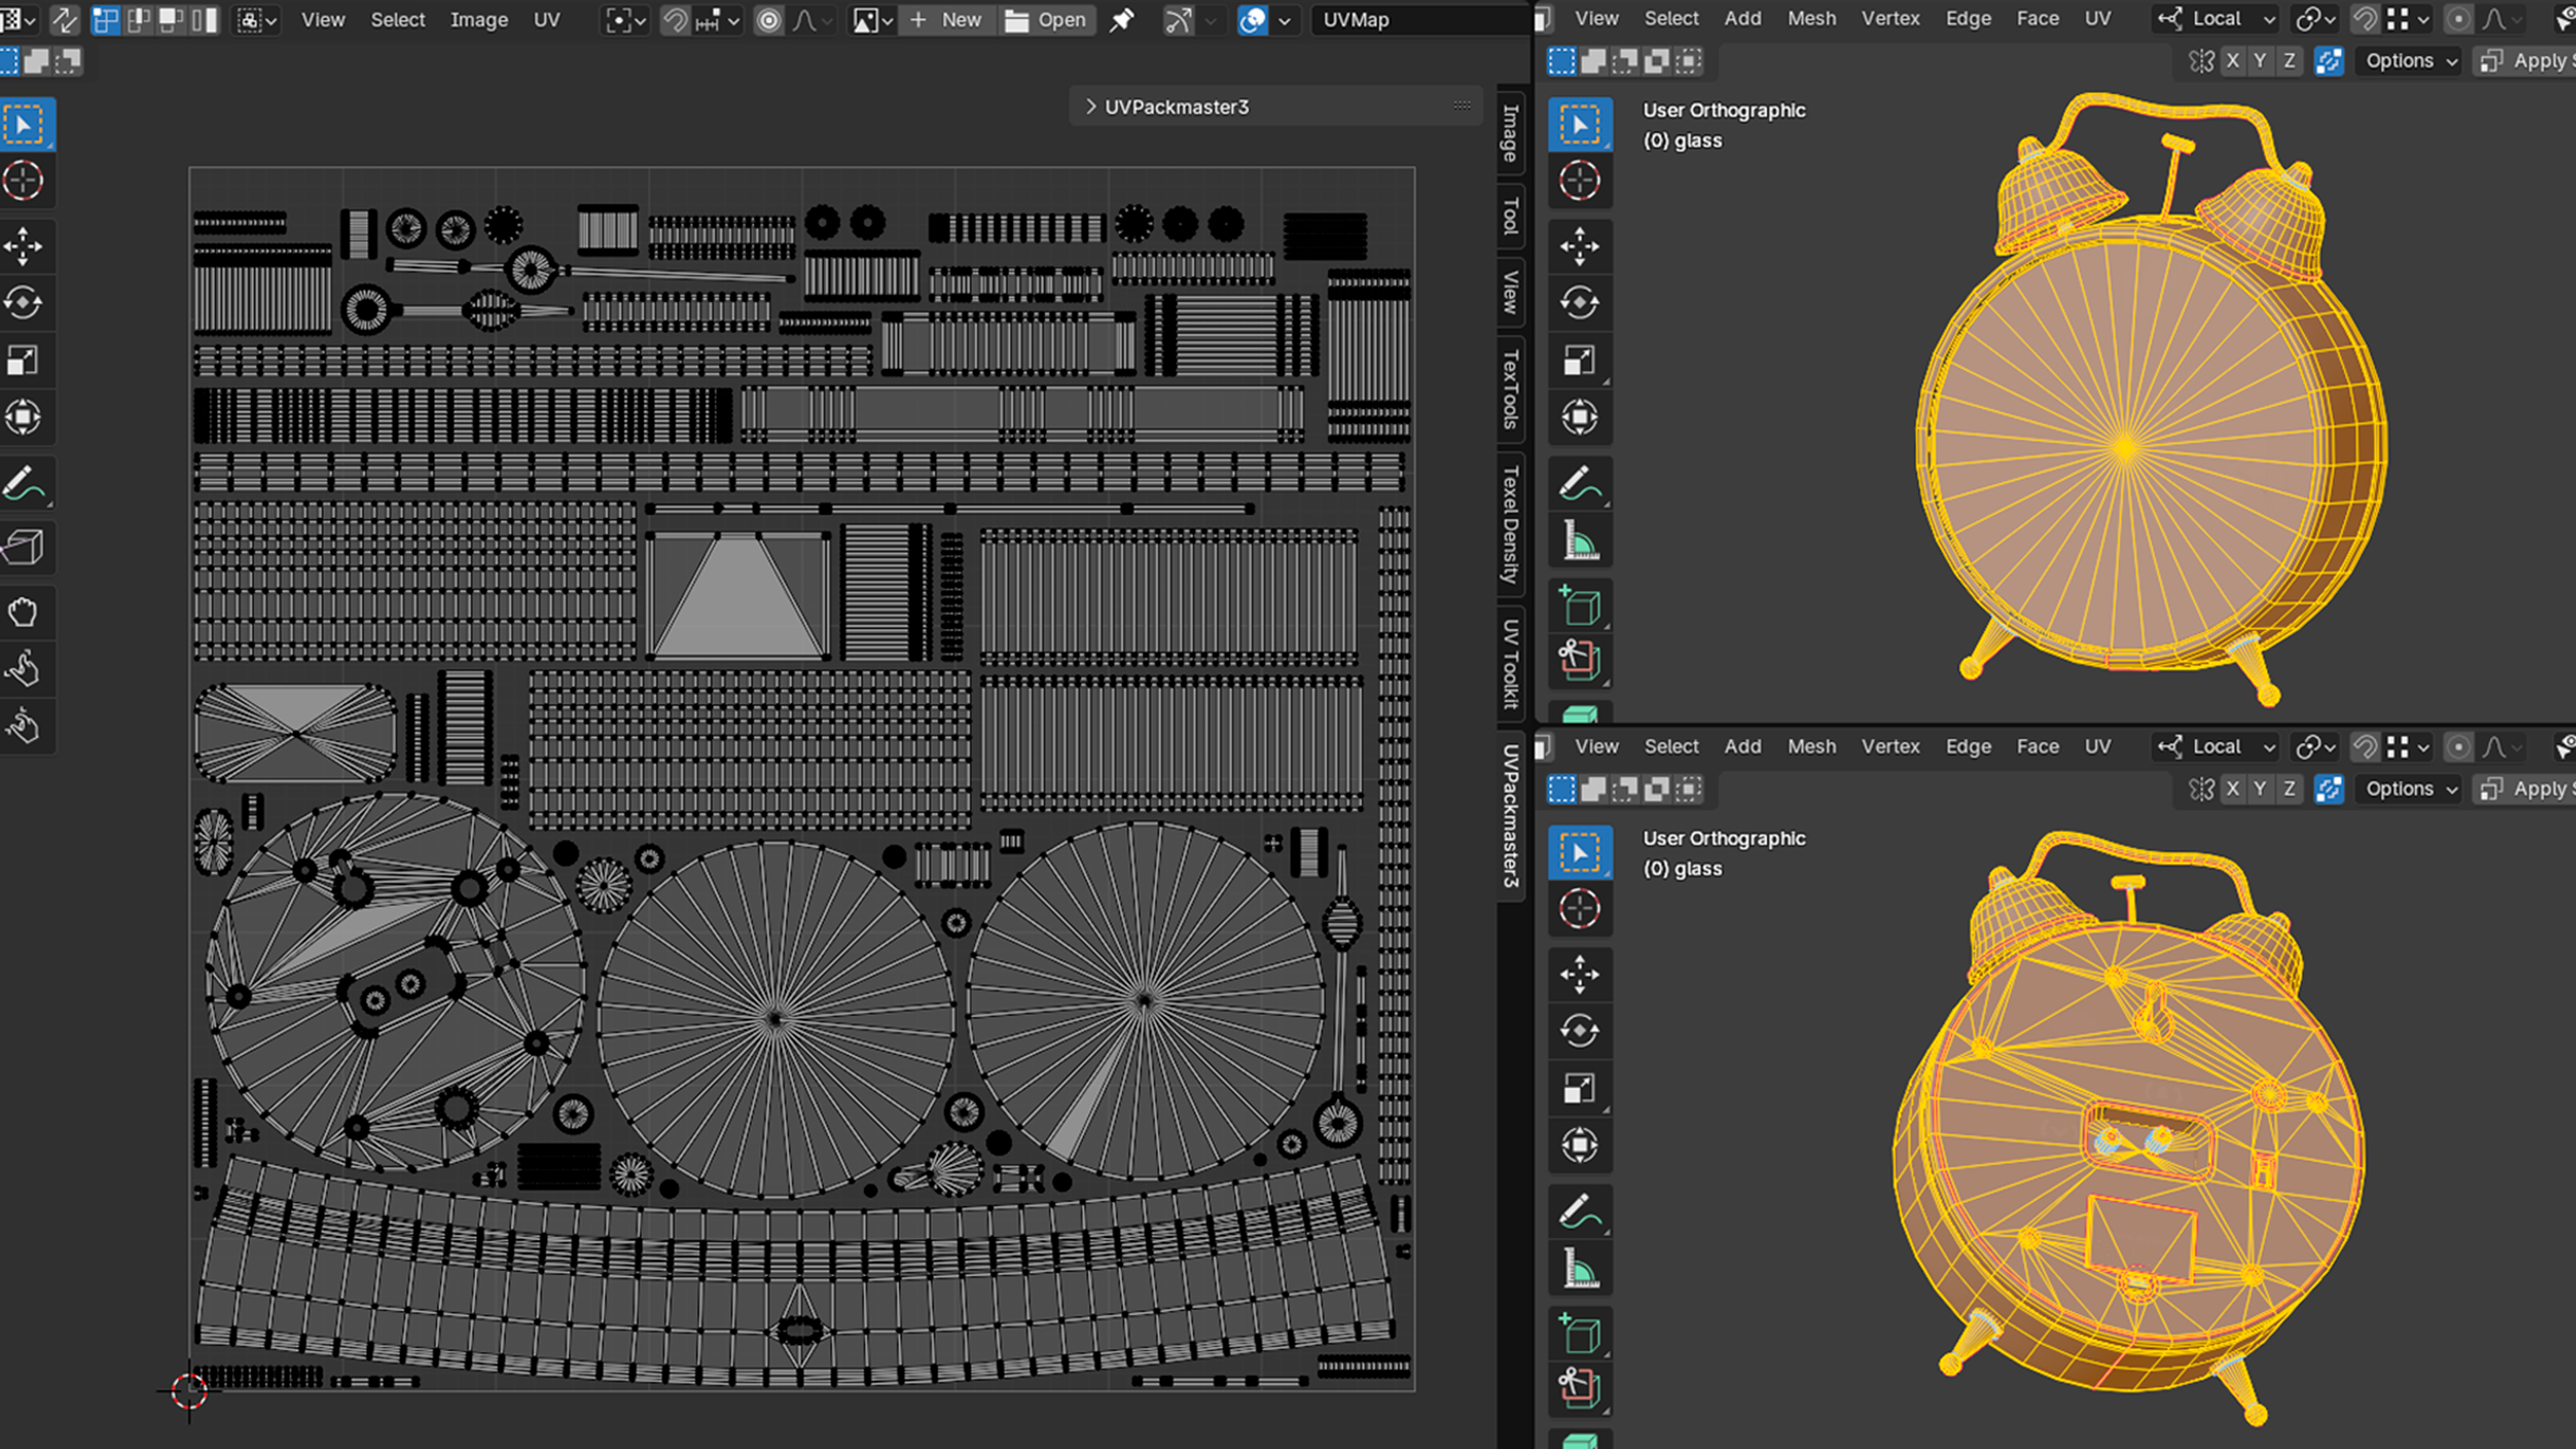Select the Transform tool in top viewport
Image resolution: width=2576 pixels, height=1449 pixels.
1579,417
